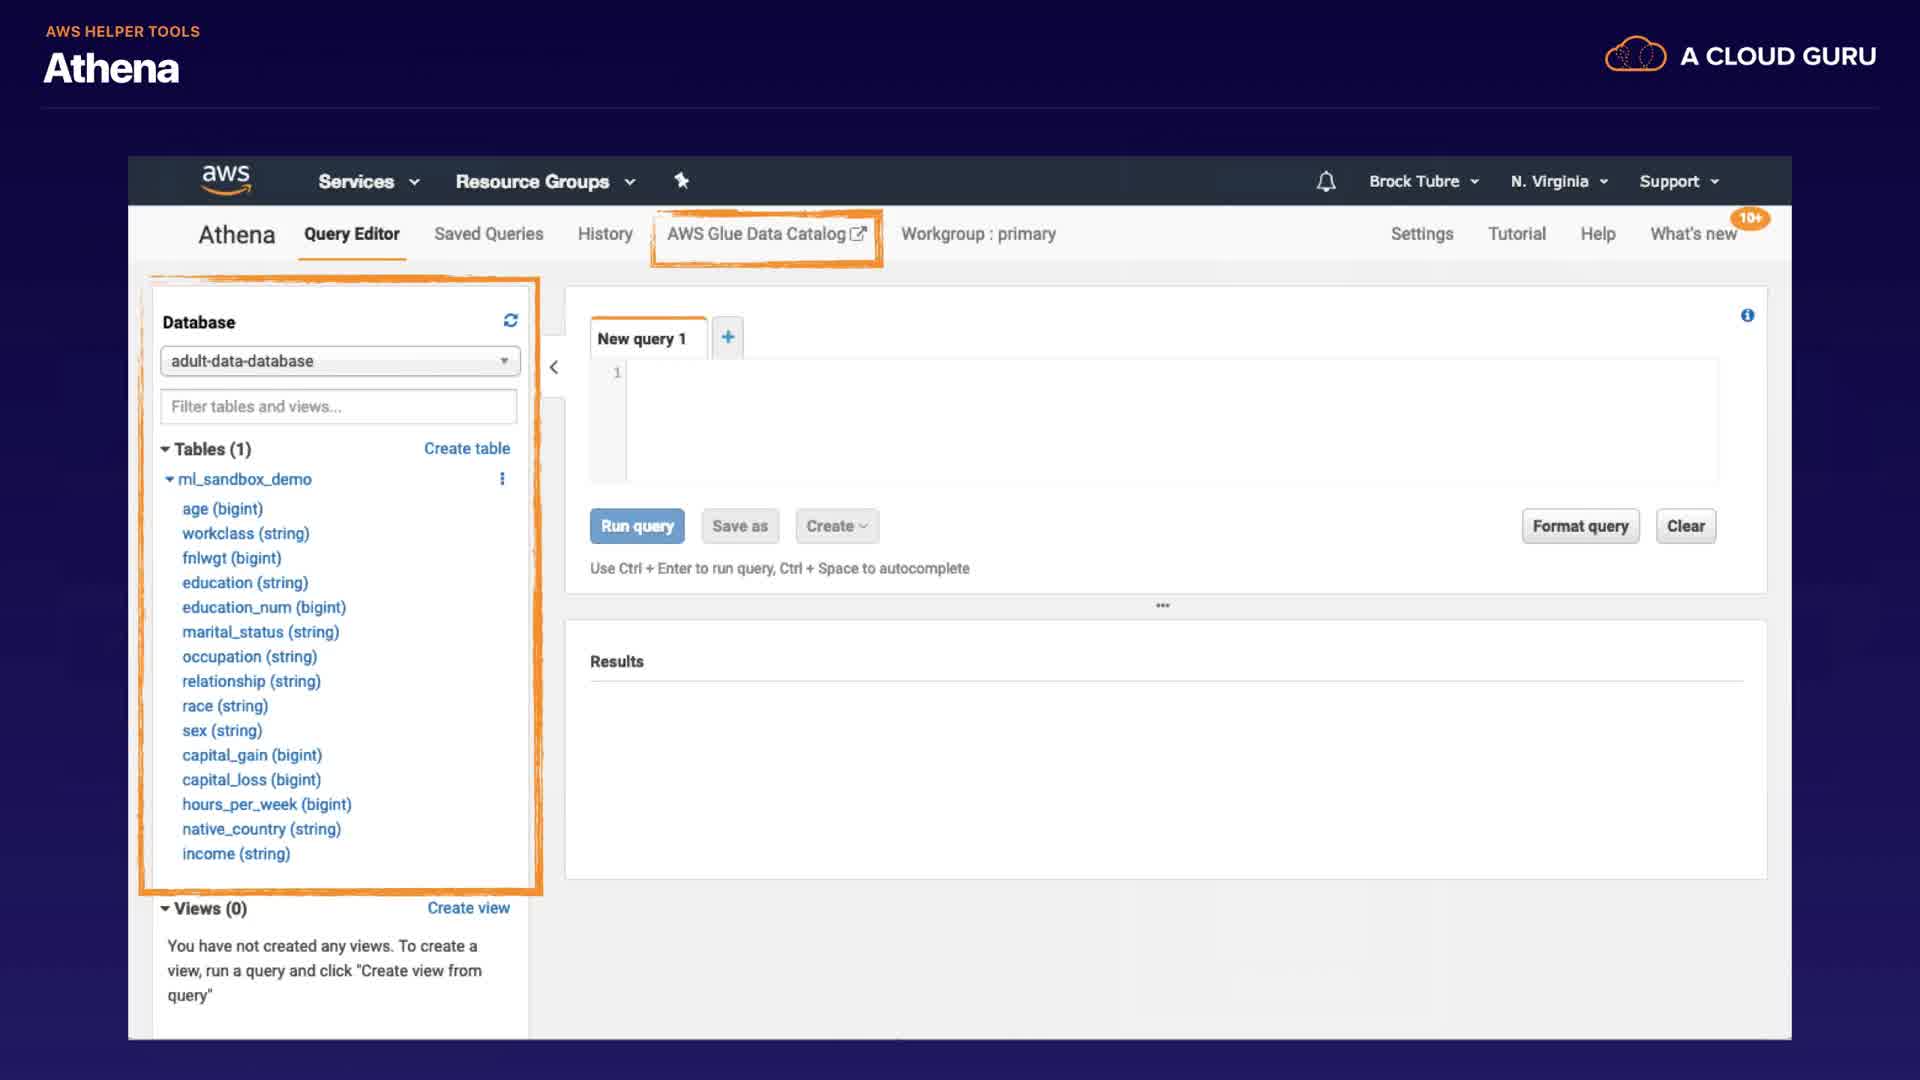
Task: Click the pin favorites icon in navbar
Action: point(681,181)
